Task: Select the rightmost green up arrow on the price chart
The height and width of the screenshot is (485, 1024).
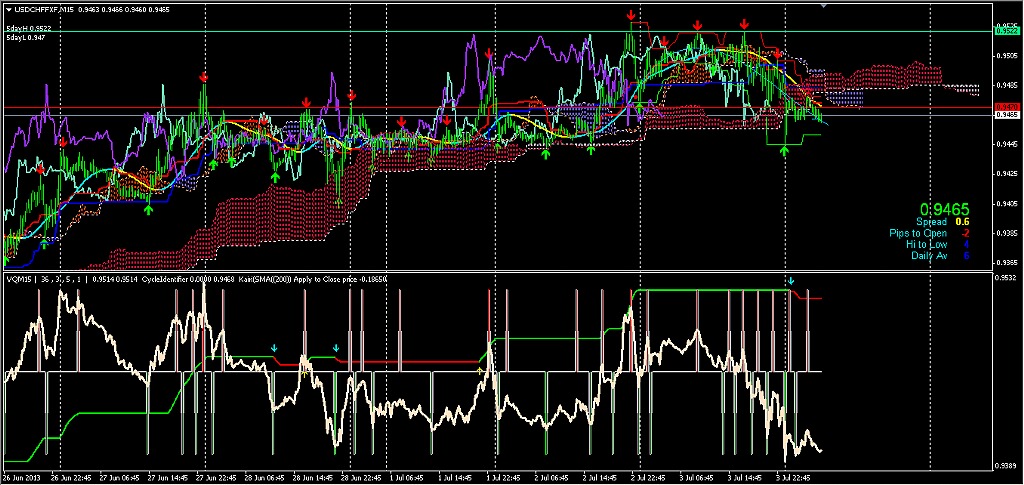Action: click(x=785, y=150)
